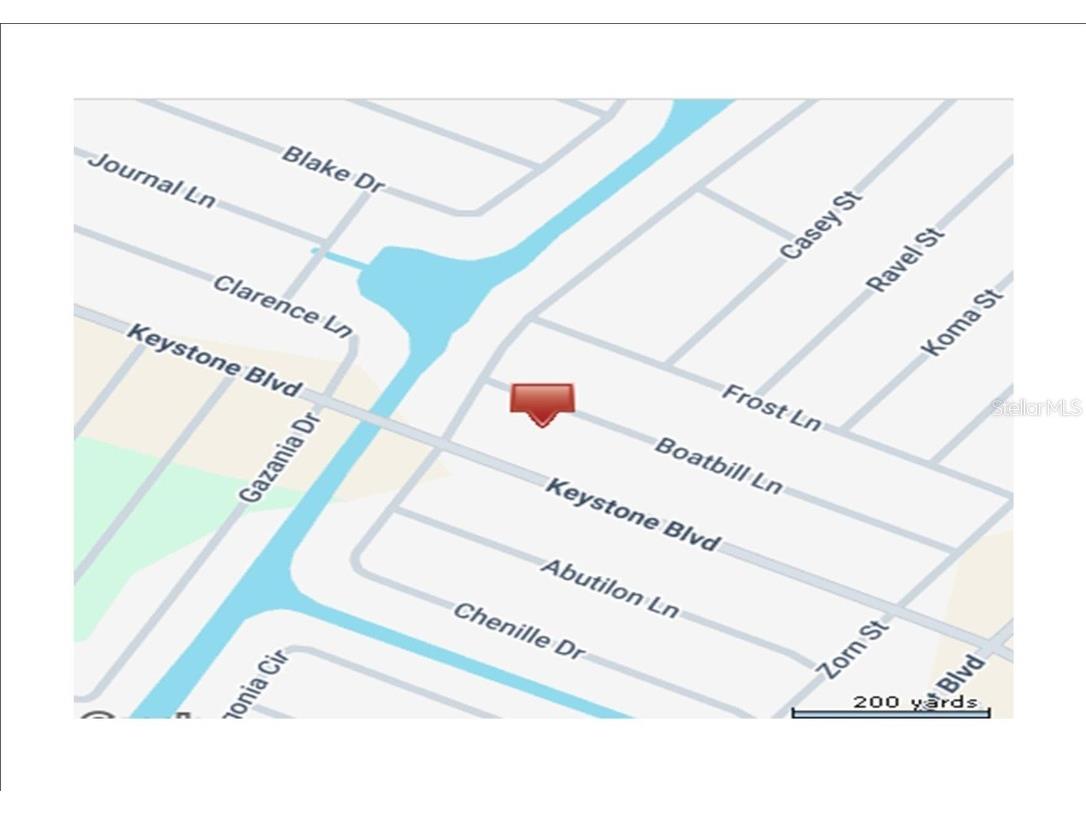Select the Zorn St label
This screenshot has width=1086, height=814.
(x=852, y=649)
